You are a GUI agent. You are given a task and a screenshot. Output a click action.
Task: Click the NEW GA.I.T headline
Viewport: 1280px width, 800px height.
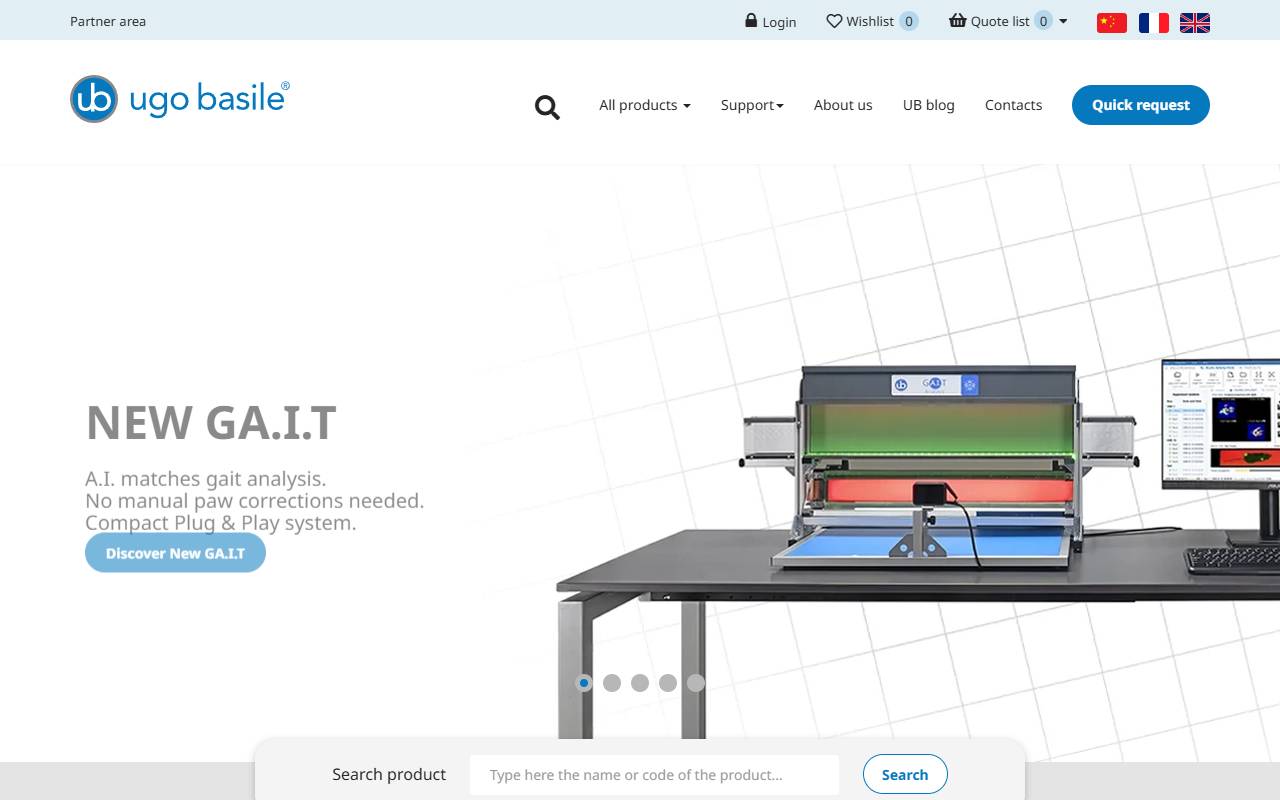211,422
